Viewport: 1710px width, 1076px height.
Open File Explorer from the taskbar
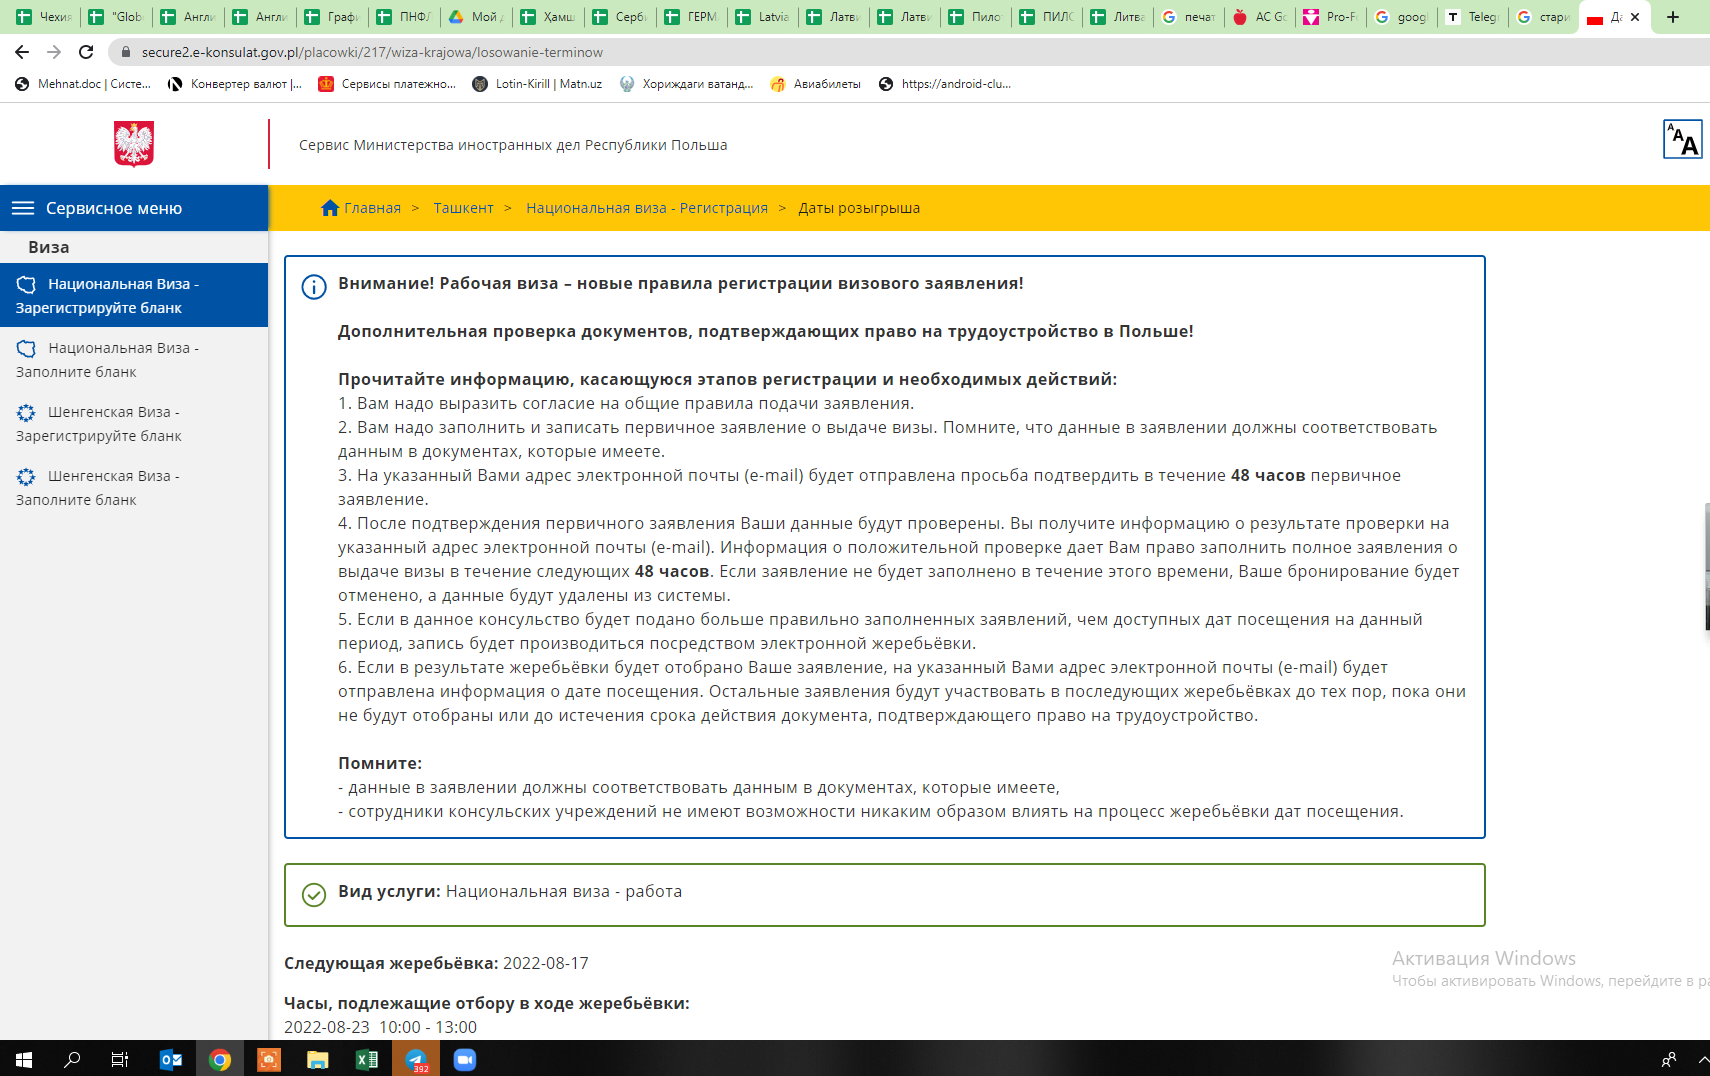[x=318, y=1059]
